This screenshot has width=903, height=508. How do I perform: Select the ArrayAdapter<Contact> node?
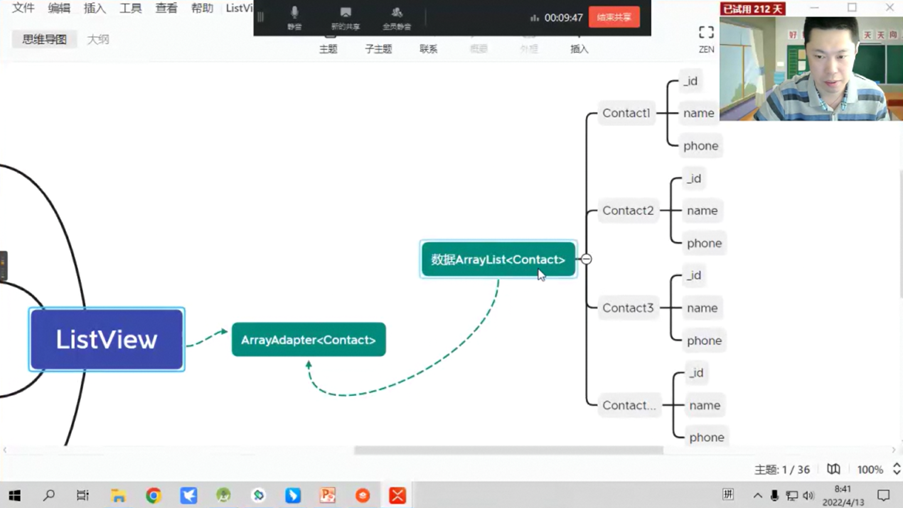tap(308, 340)
